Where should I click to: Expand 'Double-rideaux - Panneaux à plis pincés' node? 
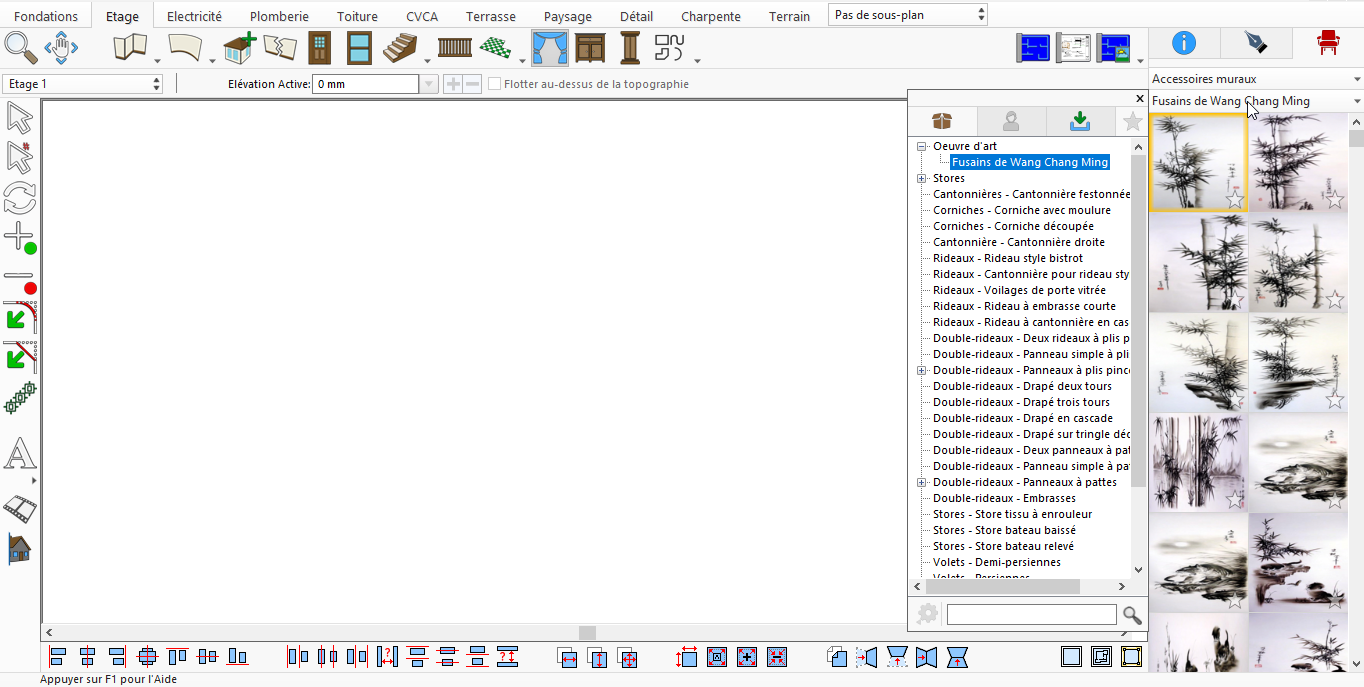click(921, 370)
